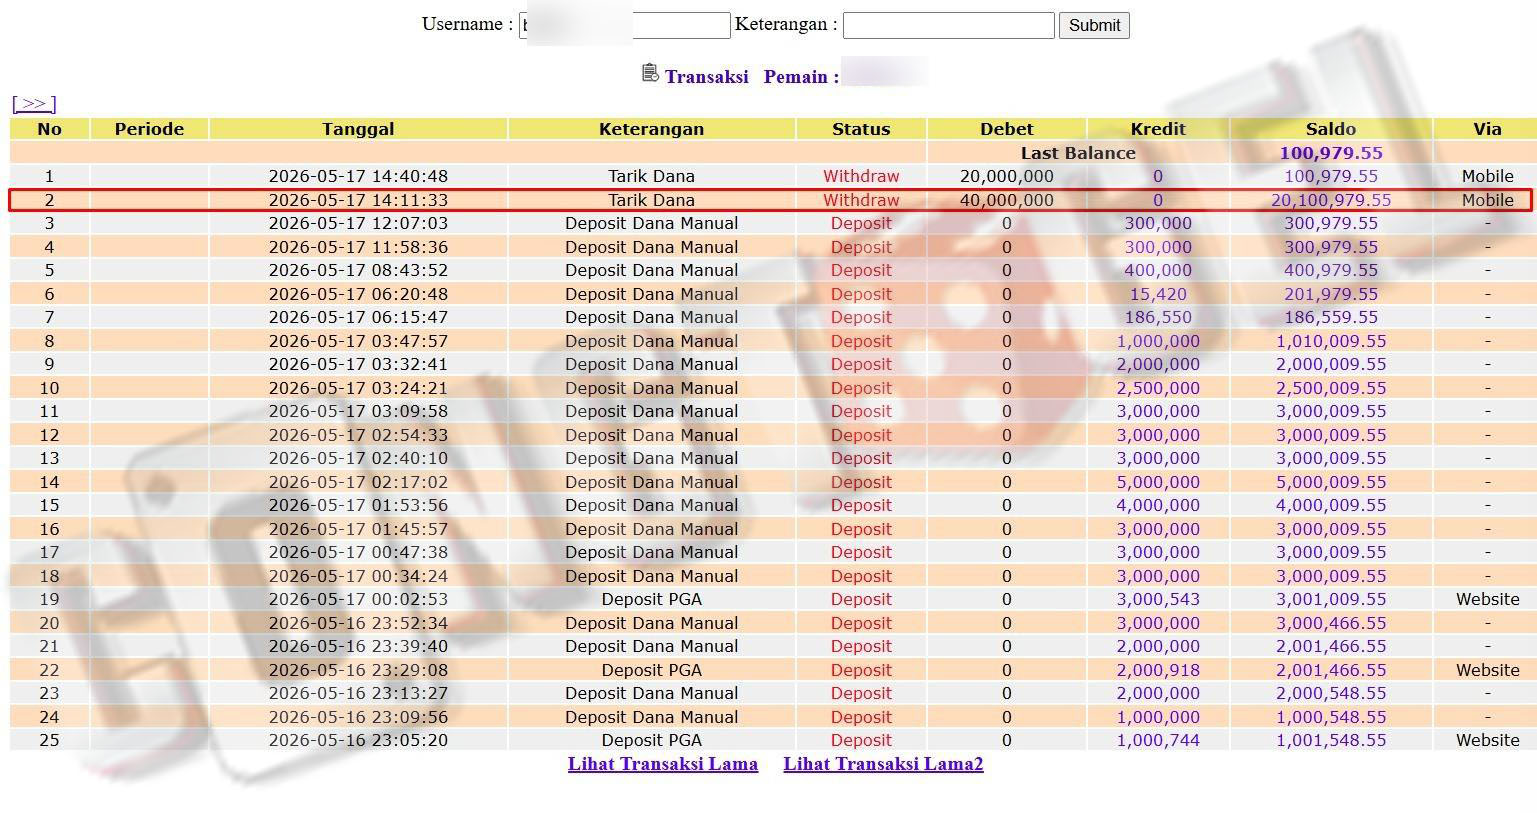Select the date 2026-05-17 03:47:57
The height and width of the screenshot is (813, 1537).
[358, 341]
